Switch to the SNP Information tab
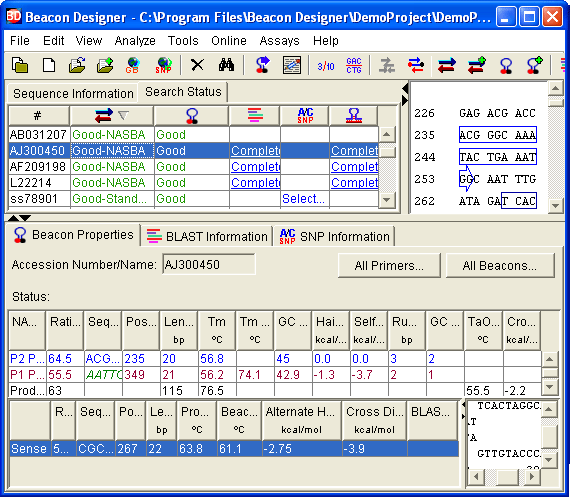570x497 pixels. (x=335, y=237)
